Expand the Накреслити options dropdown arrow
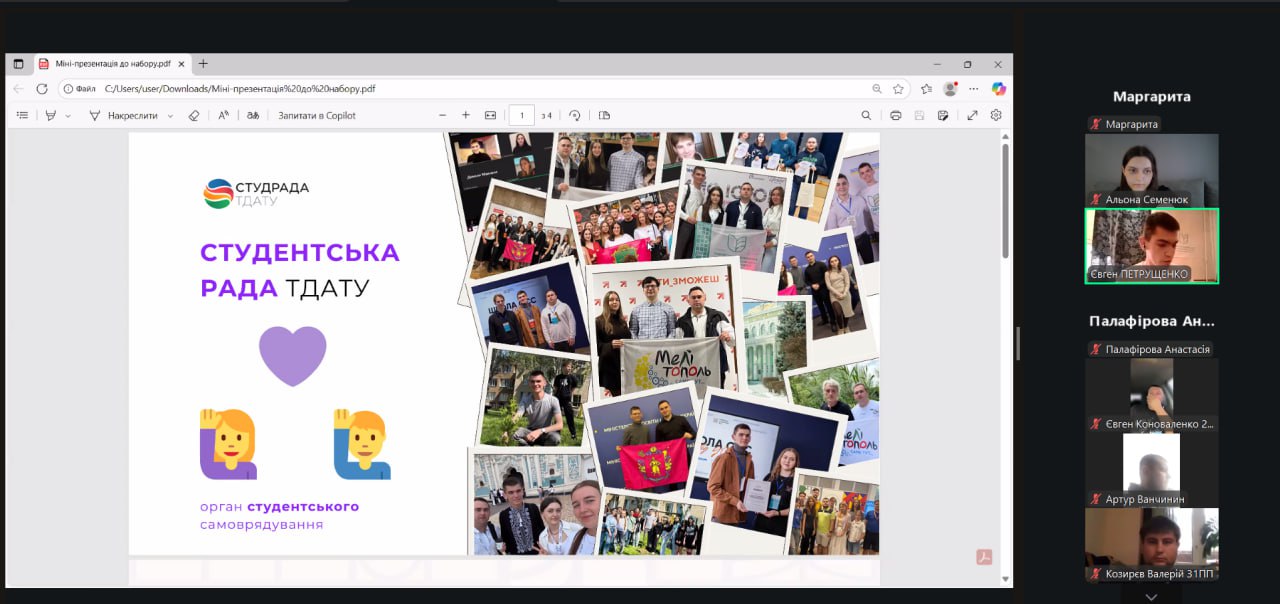The image size is (1280, 604). click(170, 116)
